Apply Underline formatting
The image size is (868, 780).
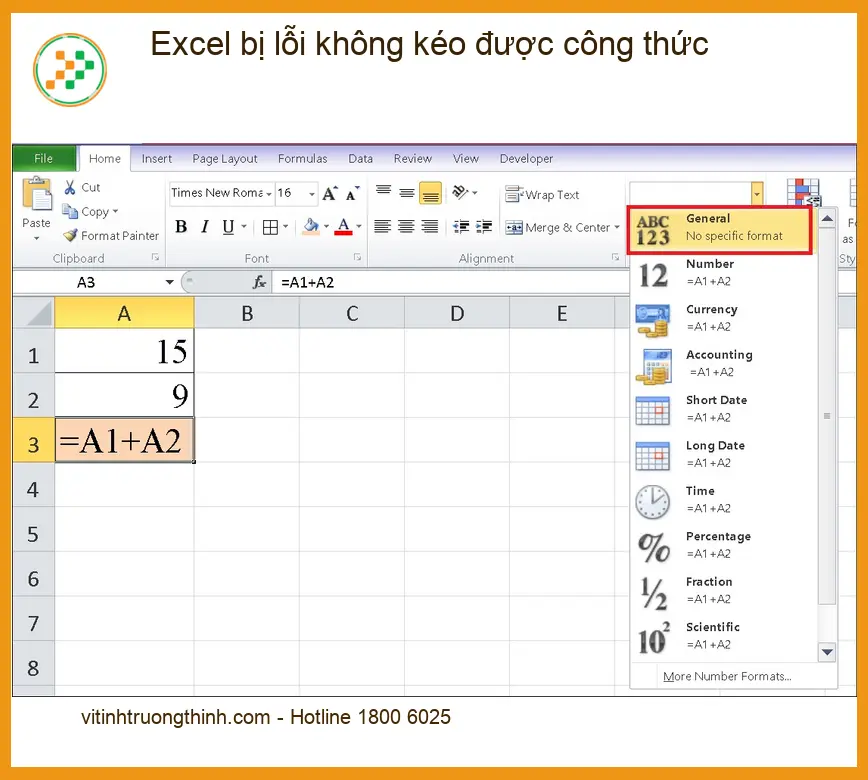(x=228, y=226)
